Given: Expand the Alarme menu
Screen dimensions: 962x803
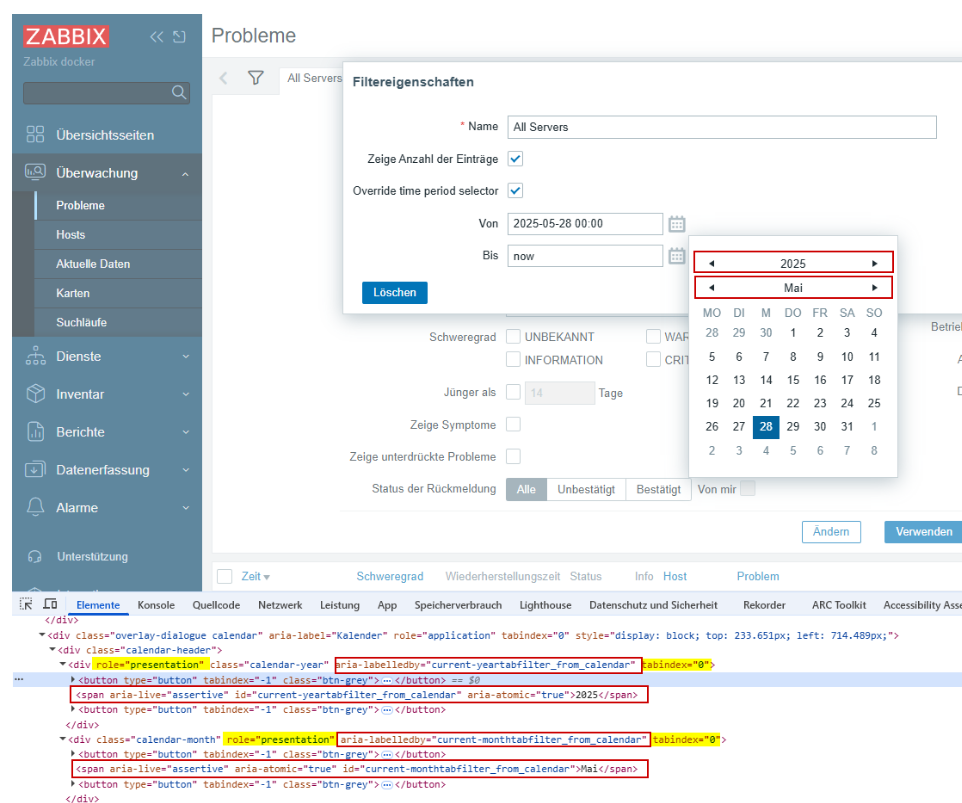Looking at the screenshot, I should tap(185, 508).
